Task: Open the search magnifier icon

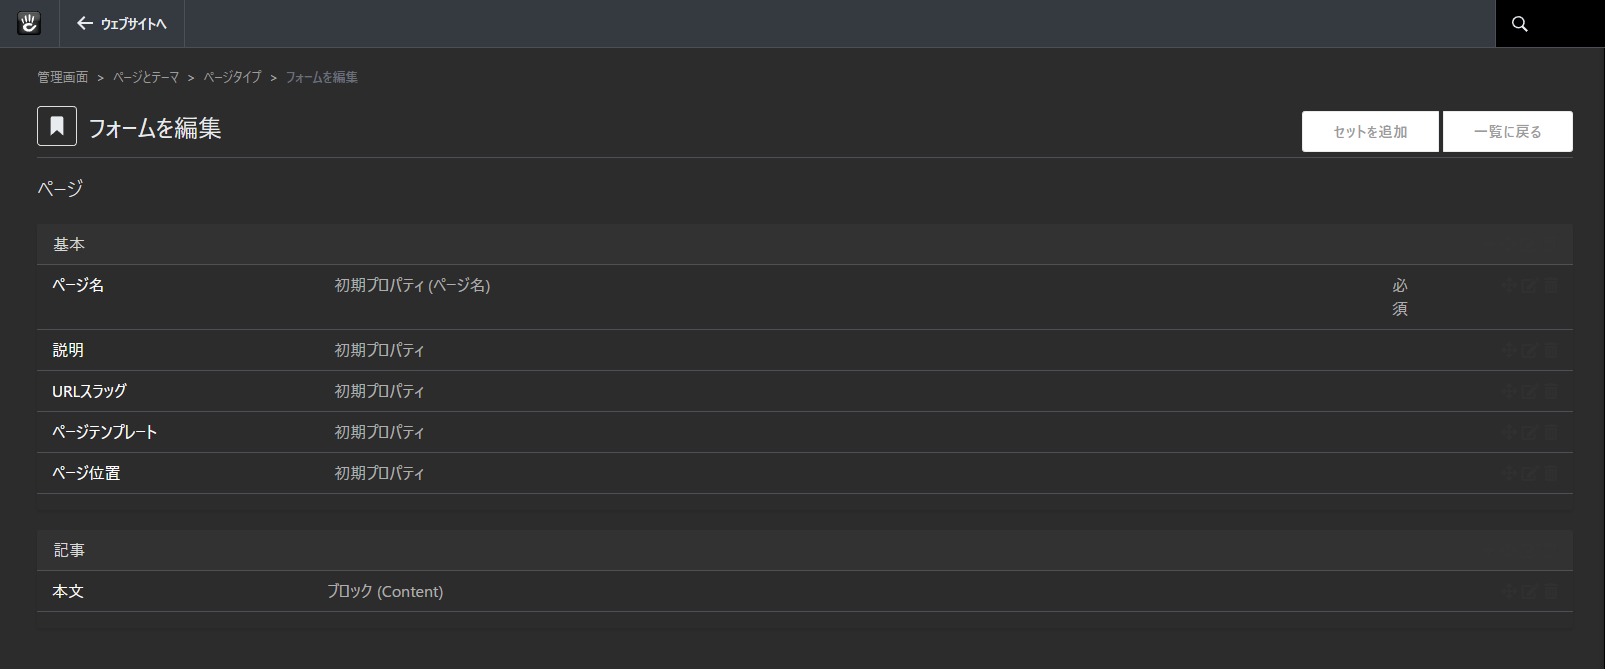Action: pos(1520,24)
